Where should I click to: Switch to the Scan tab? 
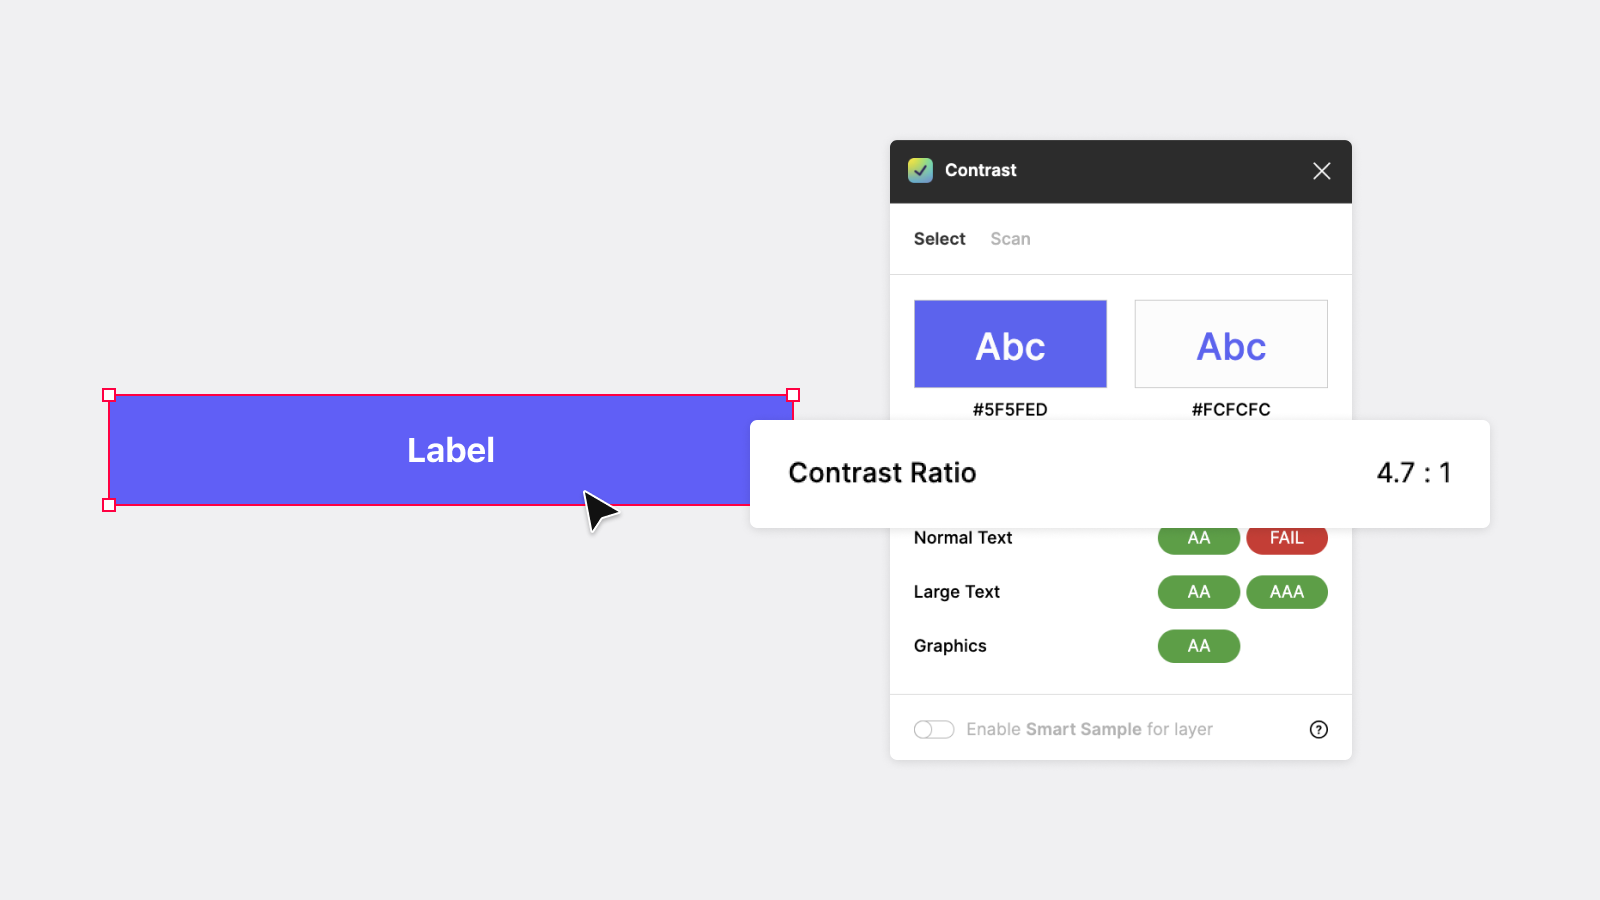coord(1010,239)
